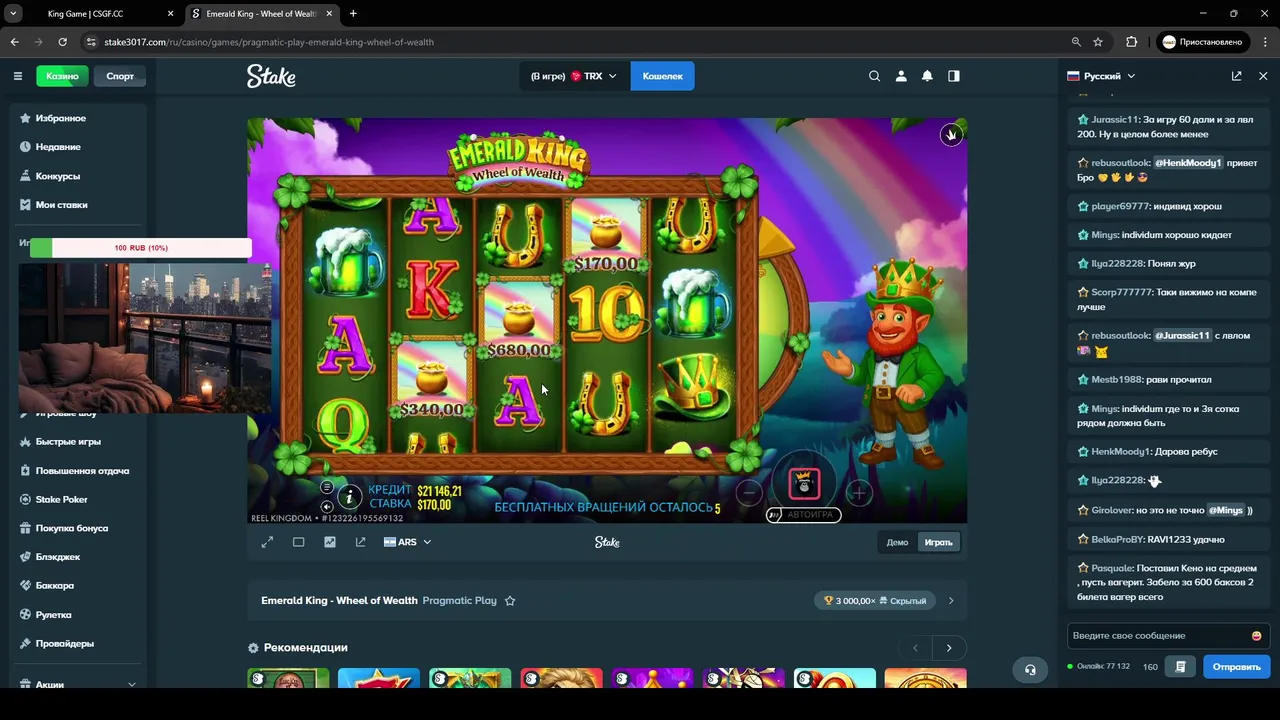Open the user profile icon
Viewport: 1280px width, 720px height.
[901, 76]
